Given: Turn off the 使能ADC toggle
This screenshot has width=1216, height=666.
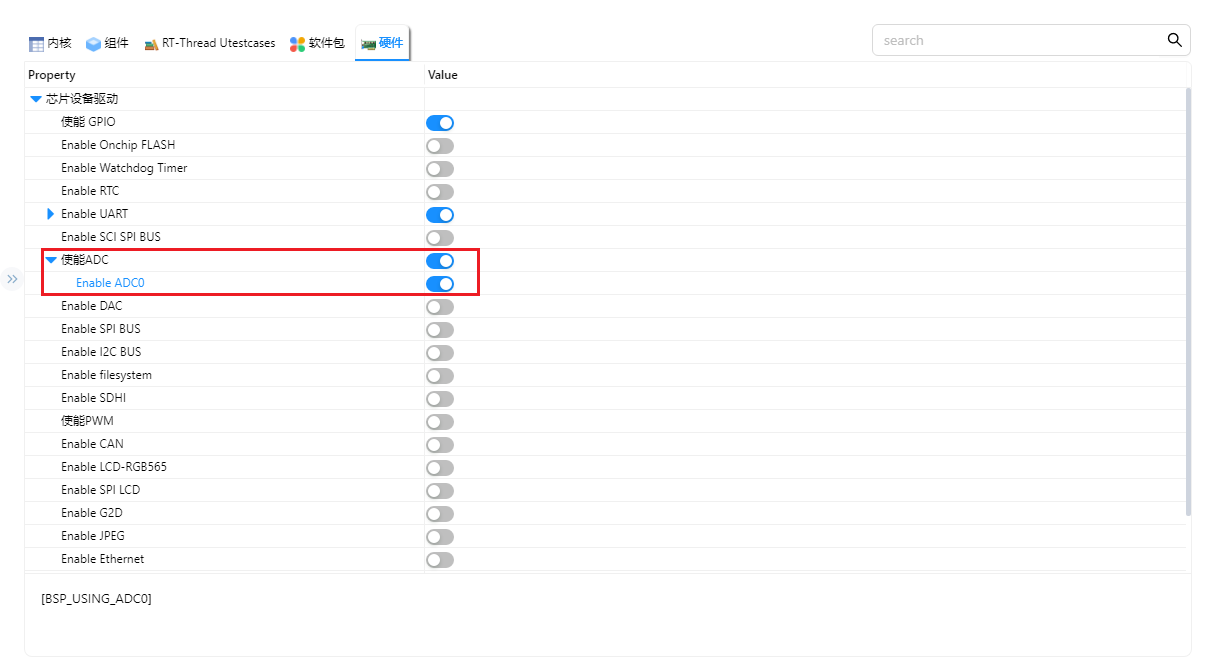Looking at the screenshot, I should click(440, 261).
